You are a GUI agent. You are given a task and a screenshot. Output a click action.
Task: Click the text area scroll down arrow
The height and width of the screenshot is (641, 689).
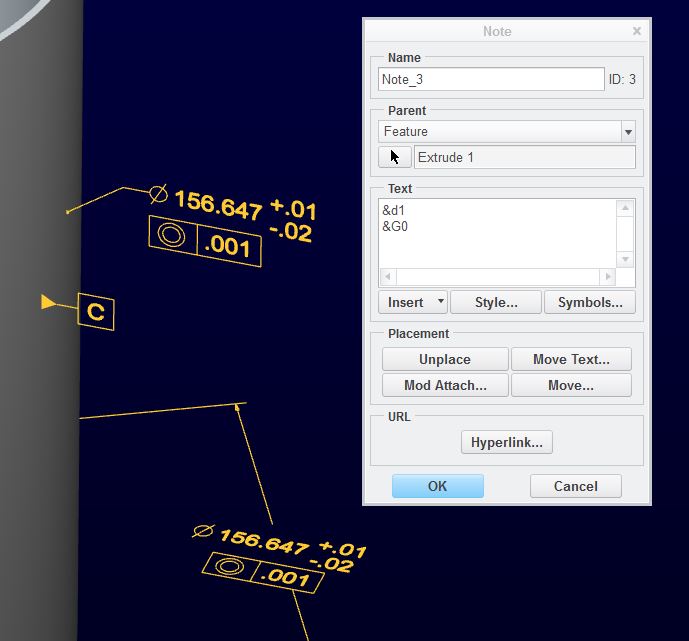(625, 259)
